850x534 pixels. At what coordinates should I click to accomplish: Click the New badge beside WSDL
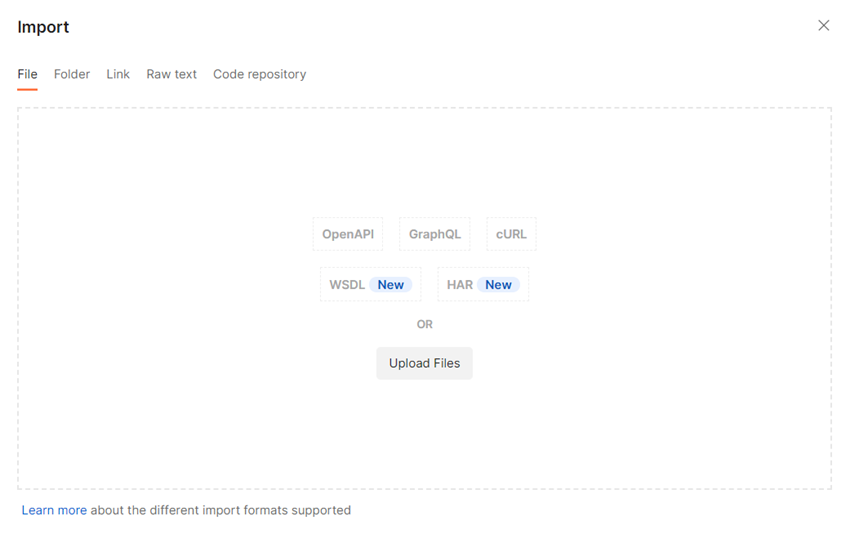pyautogui.click(x=391, y=285)
